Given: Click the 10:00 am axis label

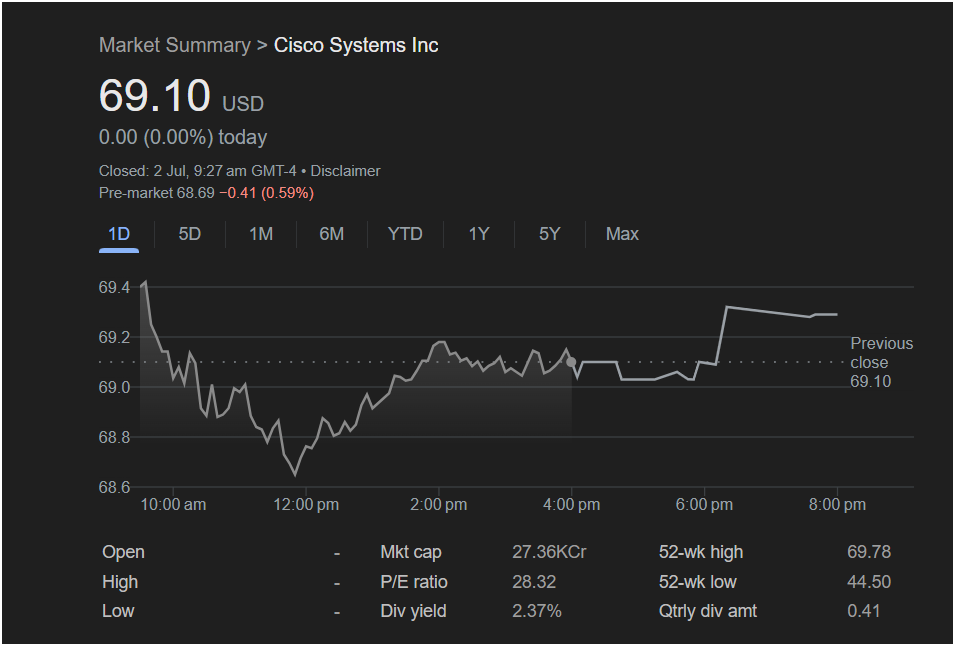Looking at the screenshot, I should click(173, 505).
